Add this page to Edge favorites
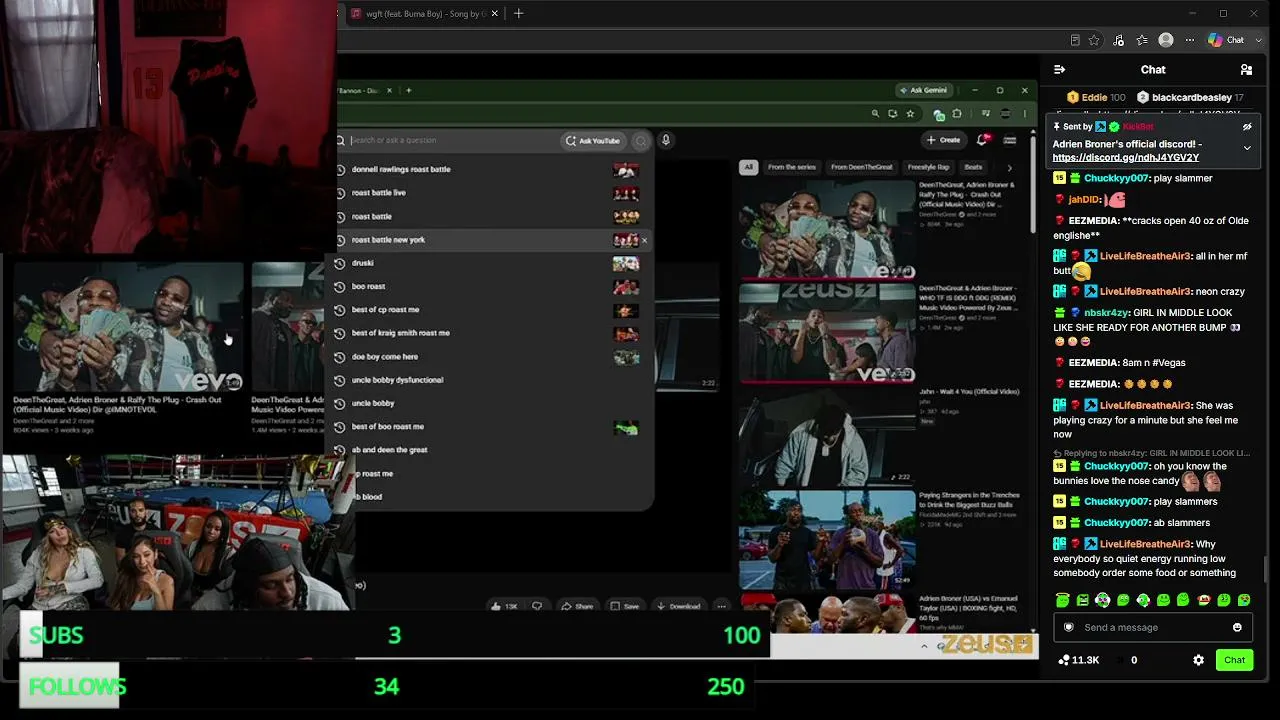This screenshot has height=720, width=1280. [1094, 40]
